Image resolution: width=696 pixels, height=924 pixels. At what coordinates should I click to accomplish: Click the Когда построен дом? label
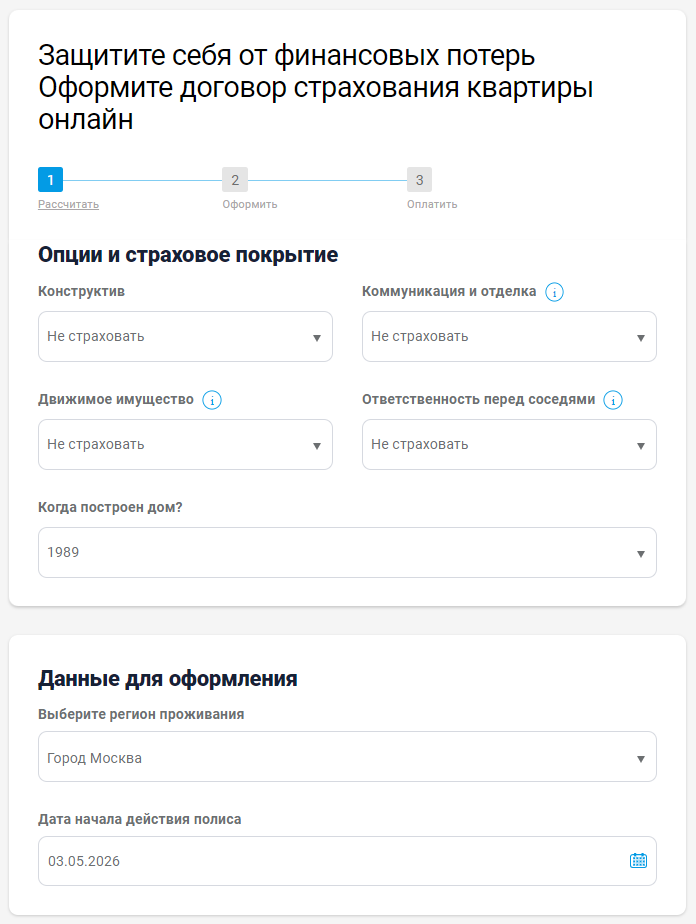pos(110,507)
